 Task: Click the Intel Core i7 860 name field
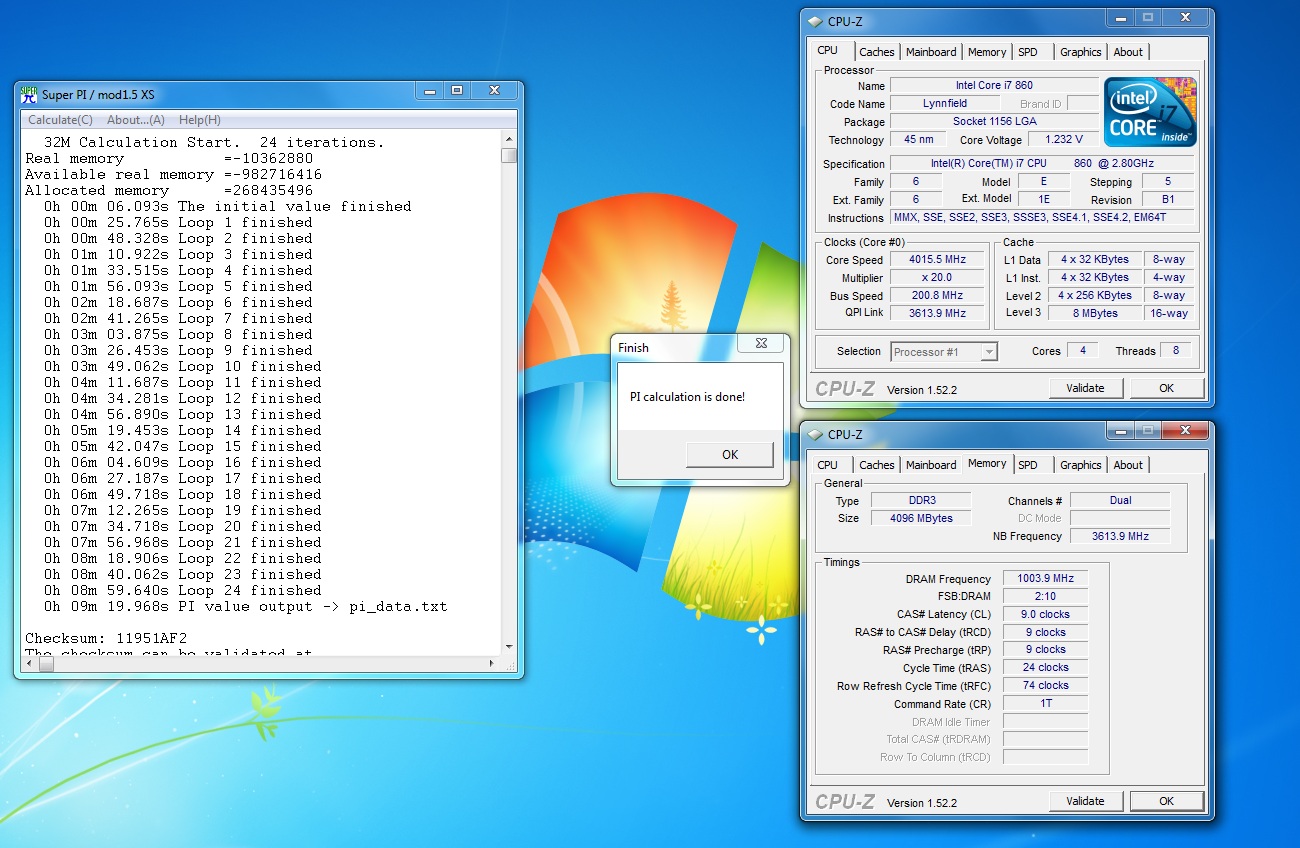click(994, 86)
